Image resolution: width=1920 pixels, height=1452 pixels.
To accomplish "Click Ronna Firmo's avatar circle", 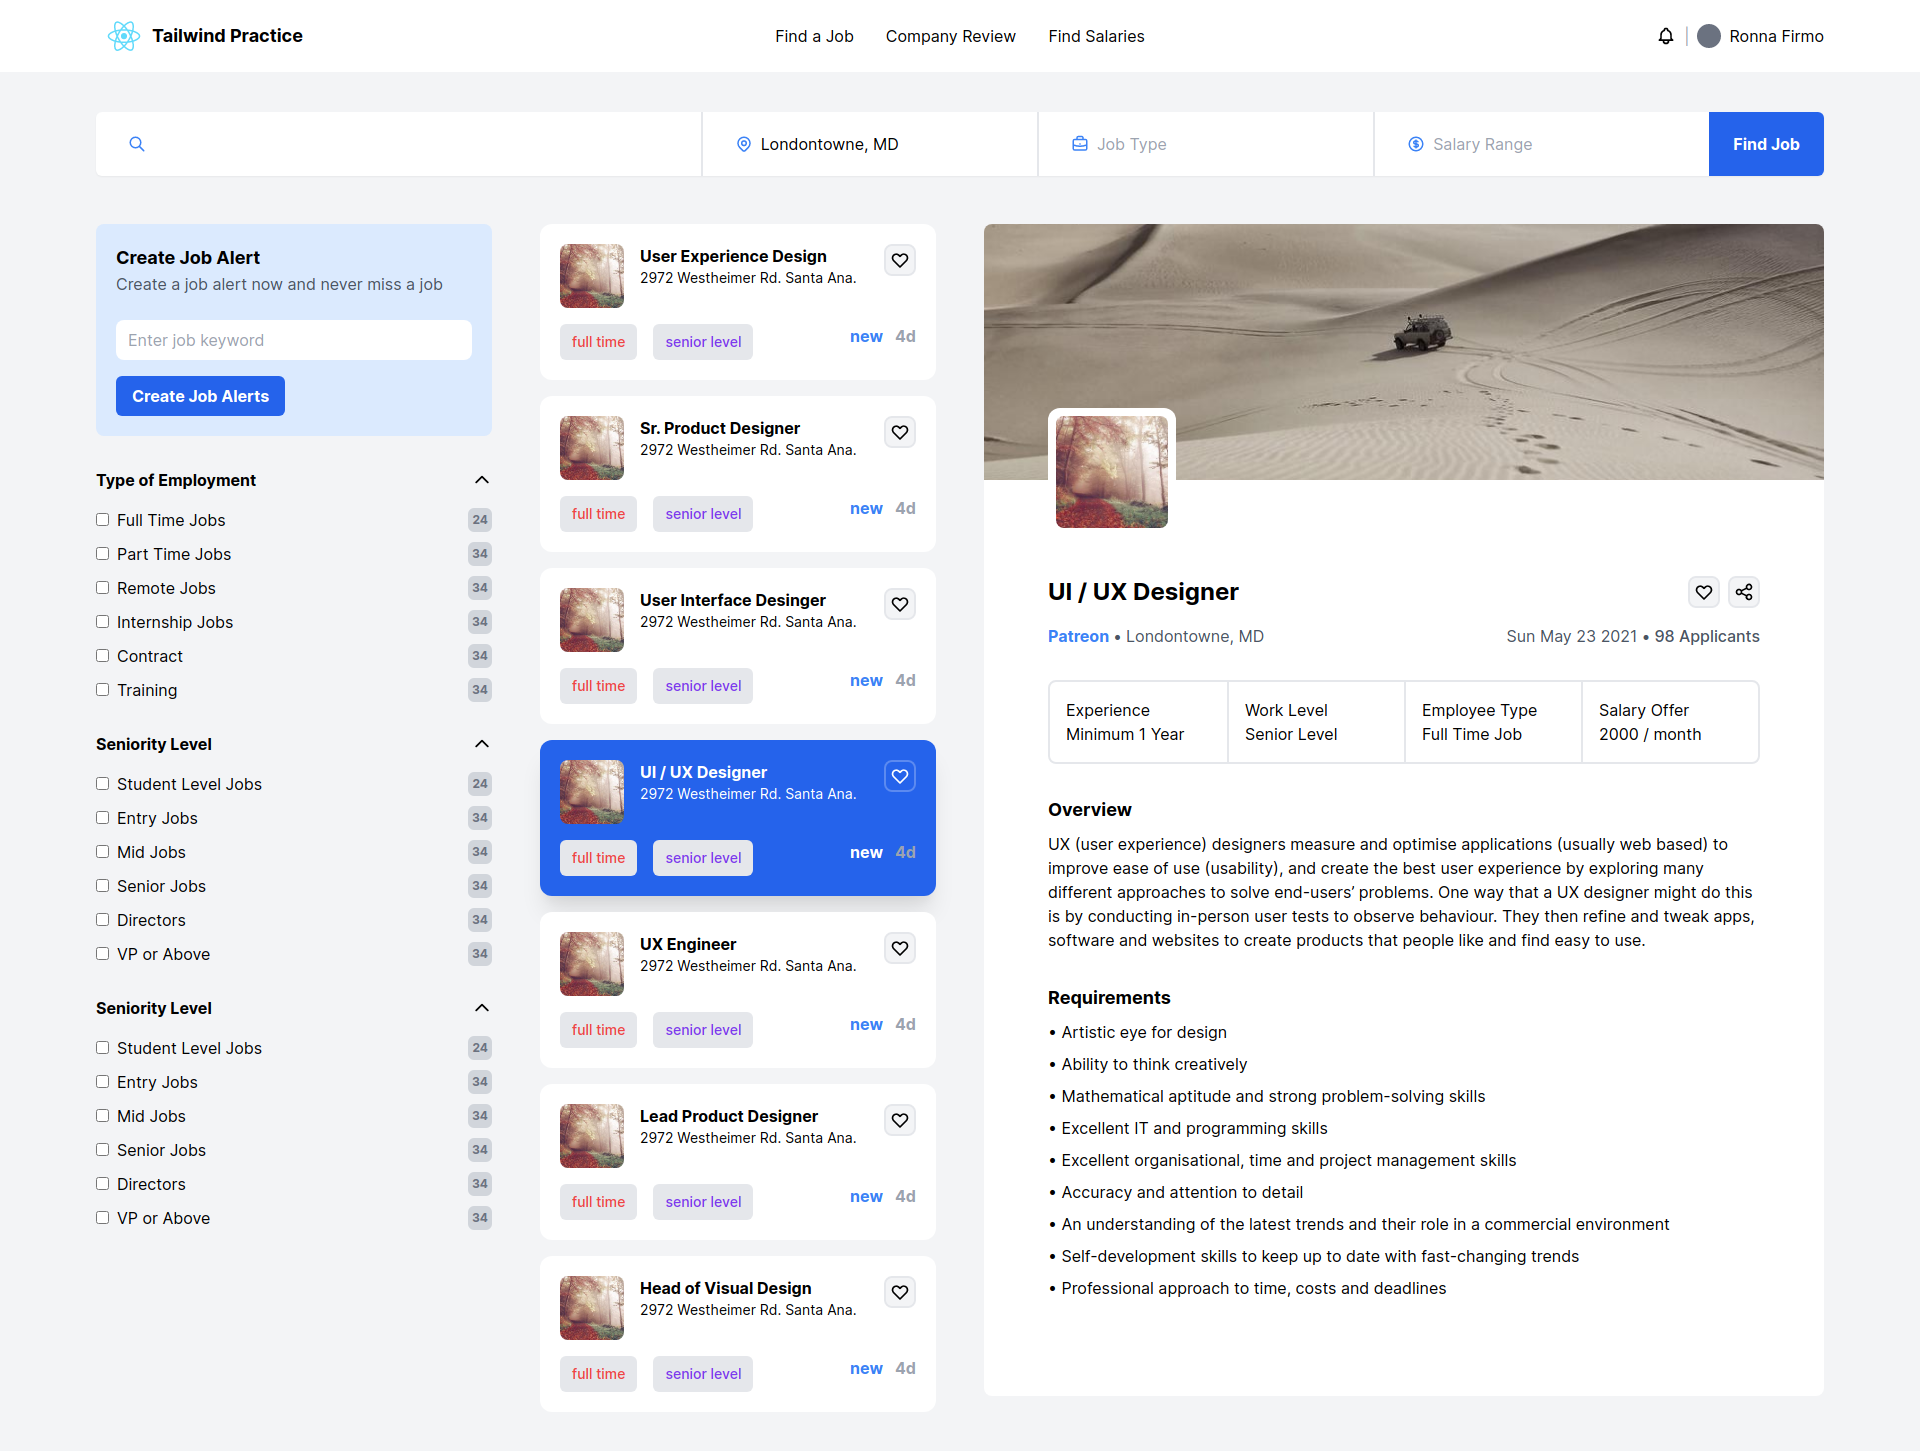I will point(1709,36).
